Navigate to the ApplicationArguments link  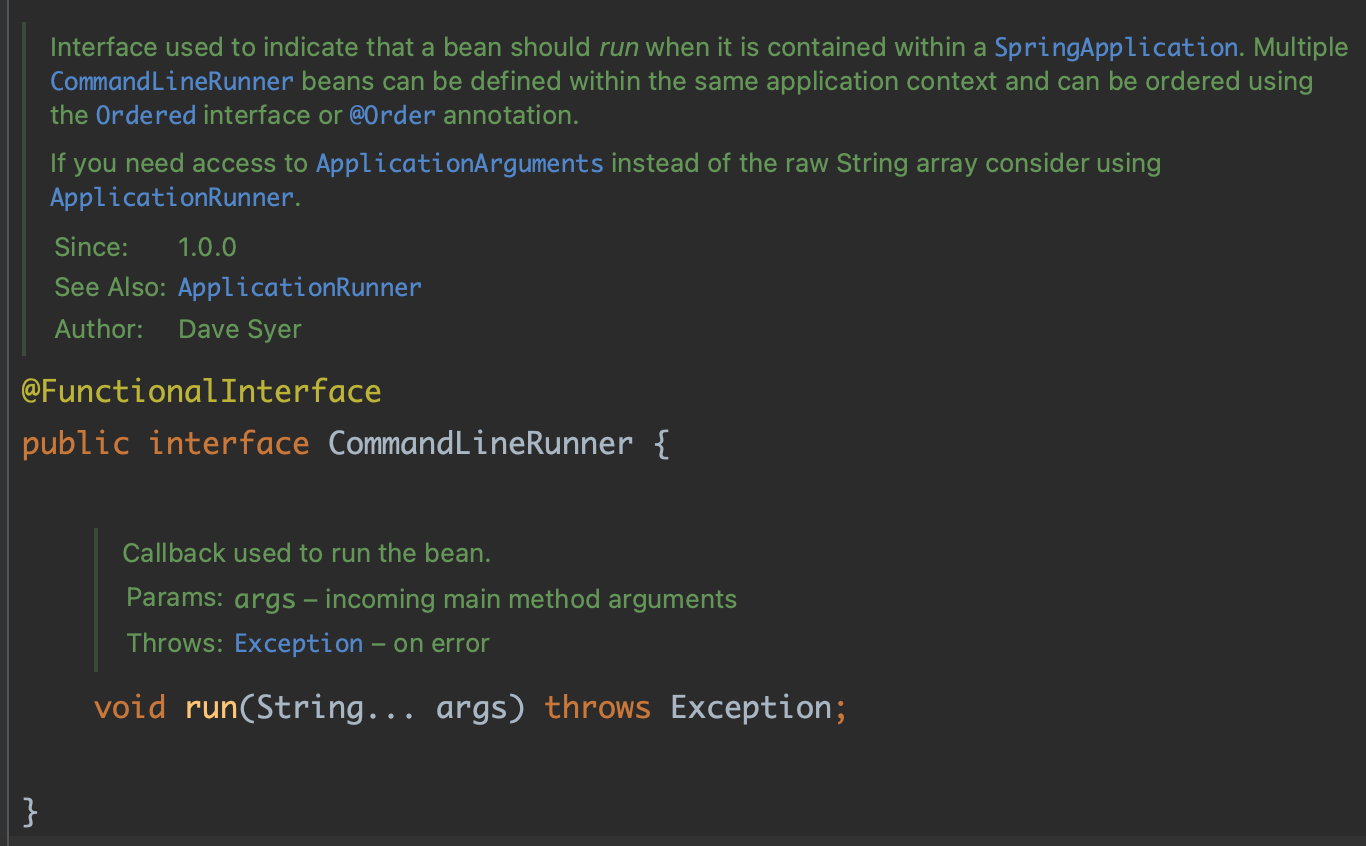coord(460,163)
